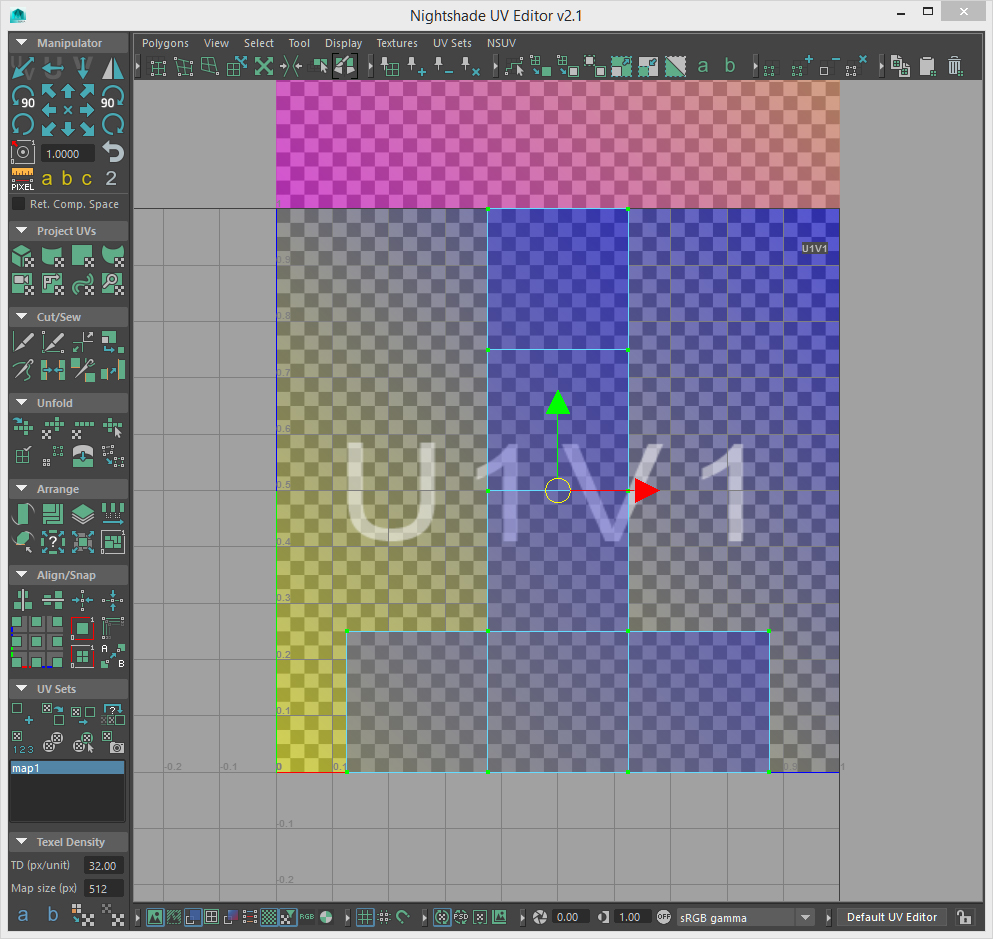Image resolution: width=993 pixels, height=939 pixels.
Task: Toggle the RGB channel display button
Action: tap(307, 917)
